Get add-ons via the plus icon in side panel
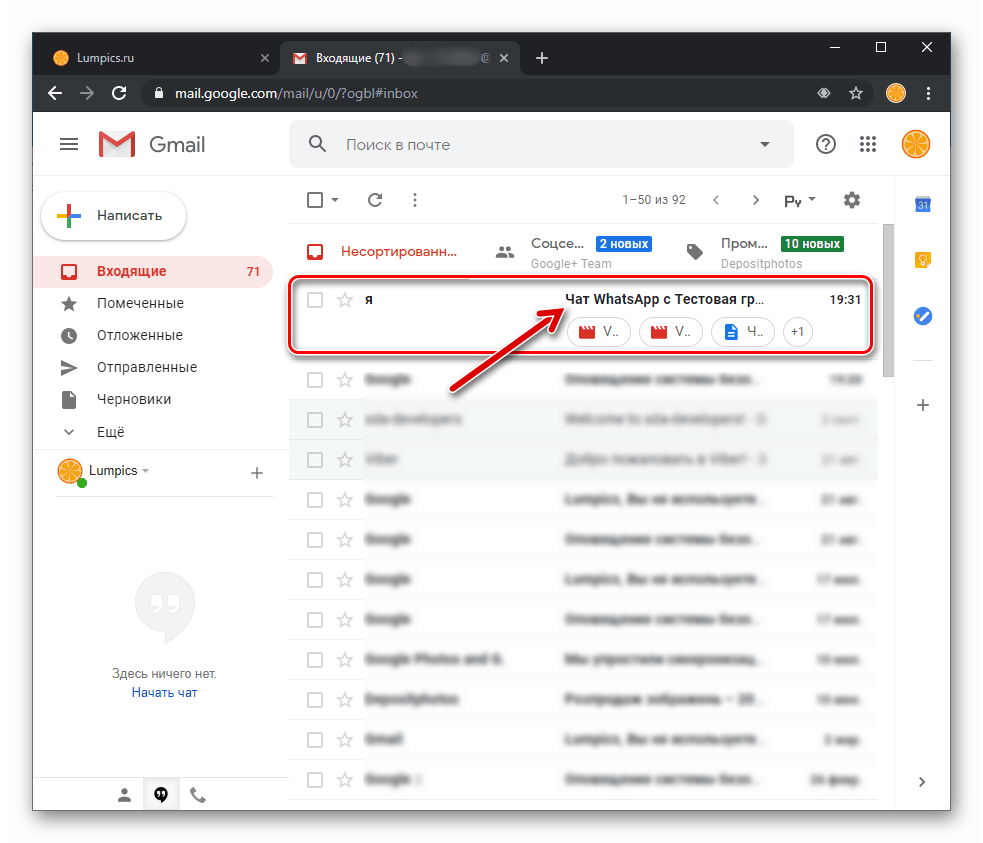Screen dimensions: 983x843 (x=923, y=405)
